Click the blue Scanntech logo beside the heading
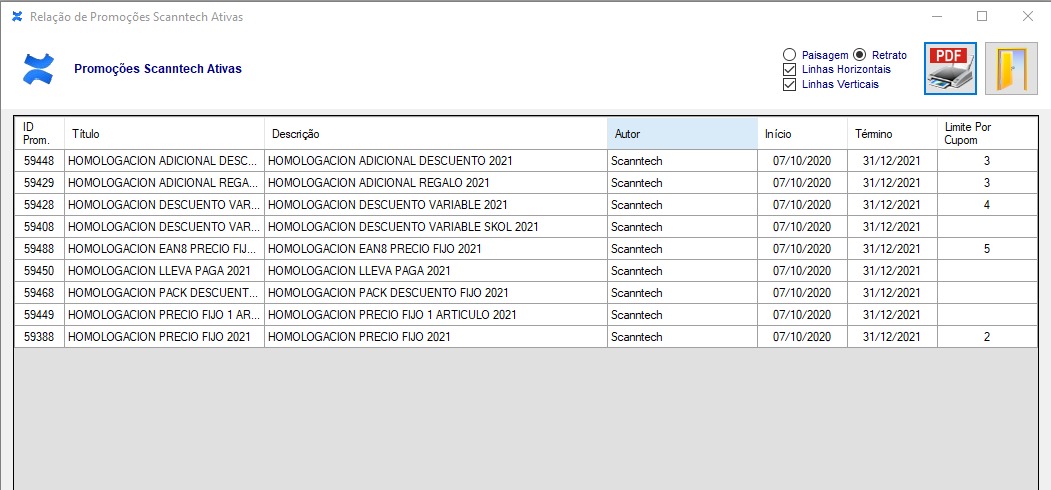The image size is (1051, 490). pyautogui.click(x=38, y=68)
